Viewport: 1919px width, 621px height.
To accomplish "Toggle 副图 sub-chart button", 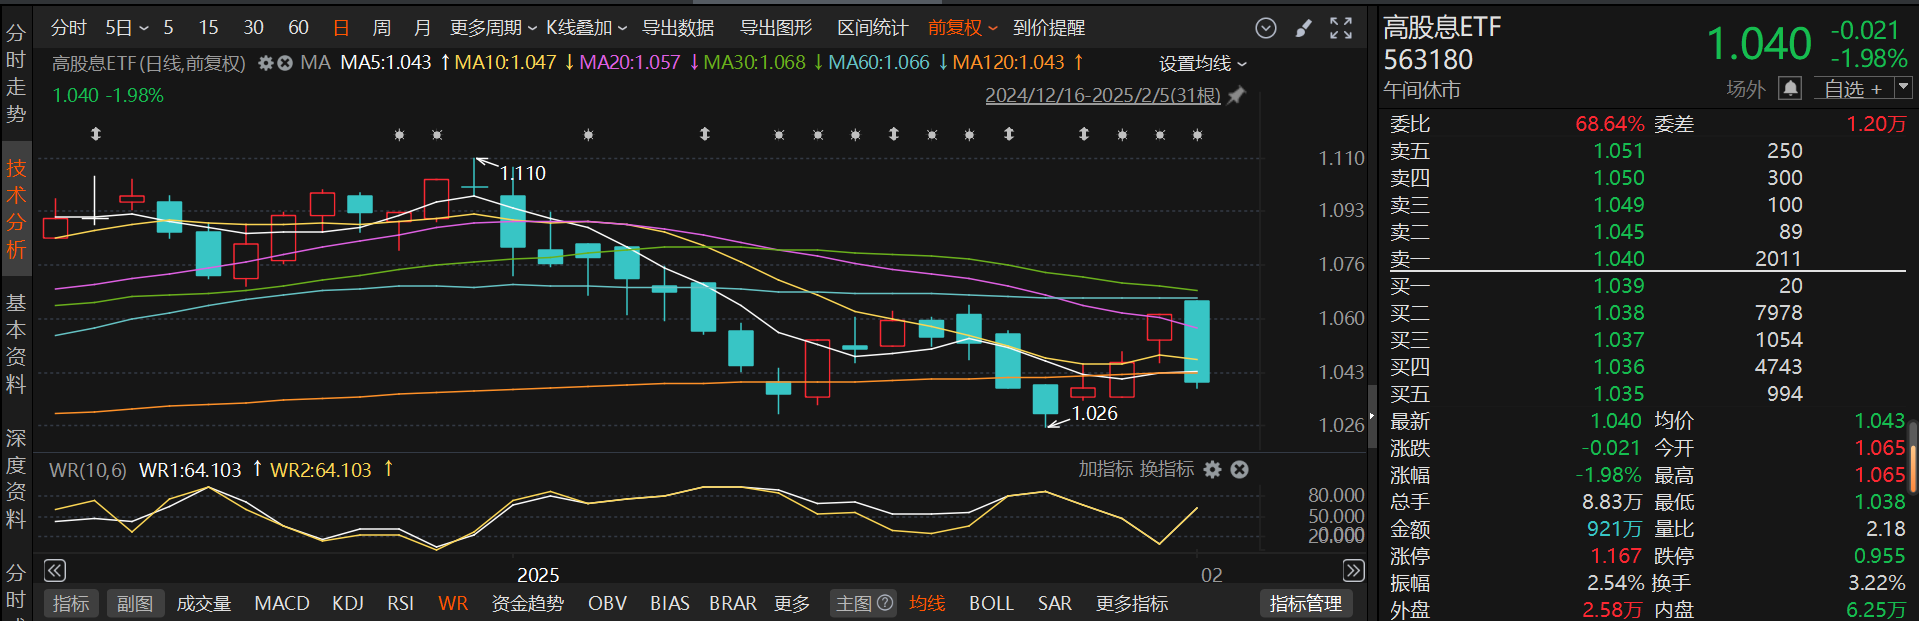I will click(x=135, y=603).
